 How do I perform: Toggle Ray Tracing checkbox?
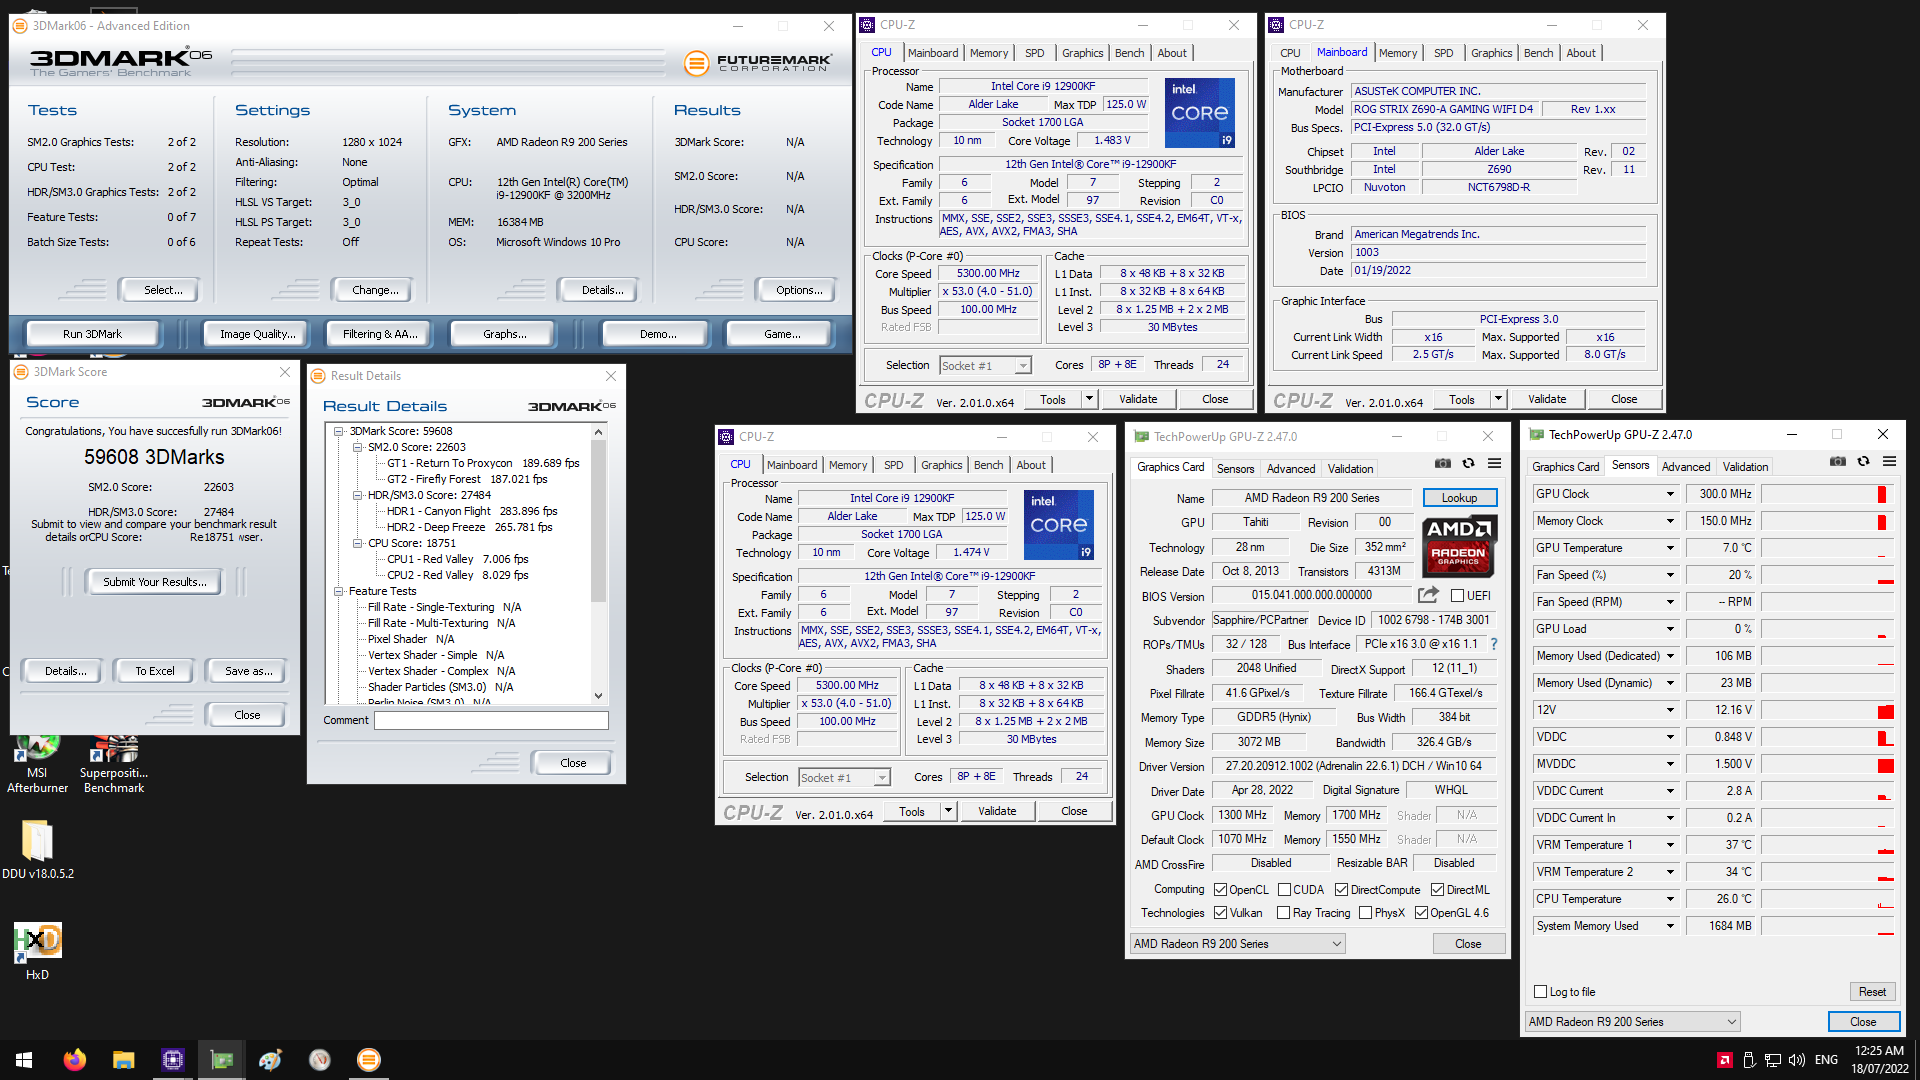tap(1283, 913)
